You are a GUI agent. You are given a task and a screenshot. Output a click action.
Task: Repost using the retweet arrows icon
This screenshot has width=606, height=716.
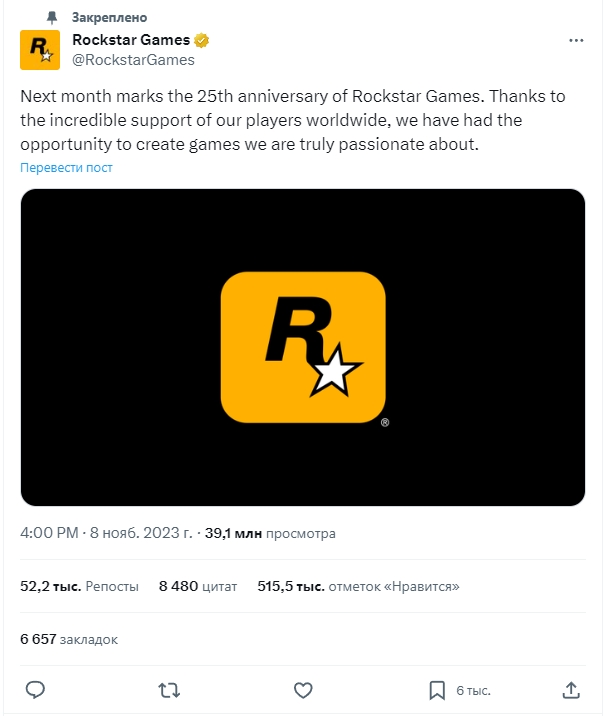click(170, 690)
